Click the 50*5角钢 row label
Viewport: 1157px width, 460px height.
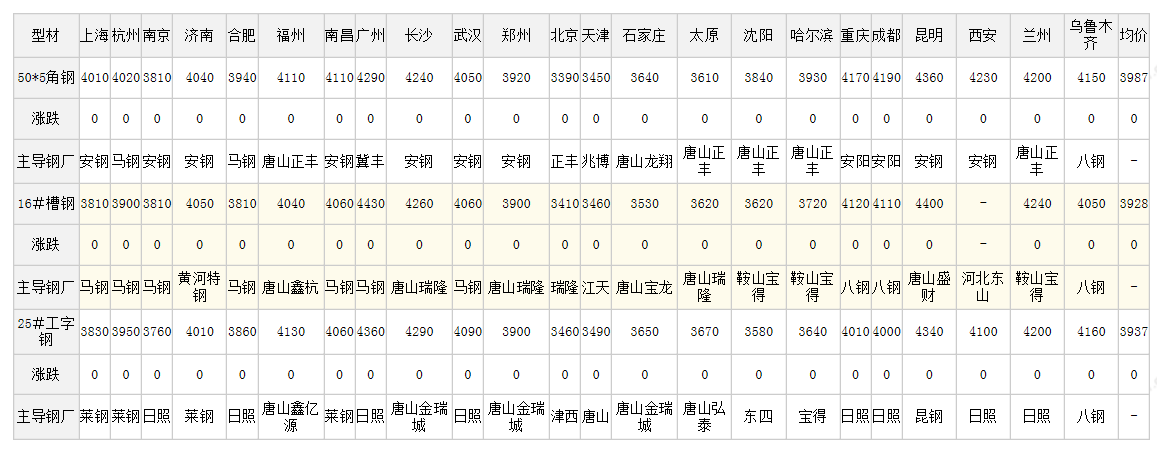[45, 77]
